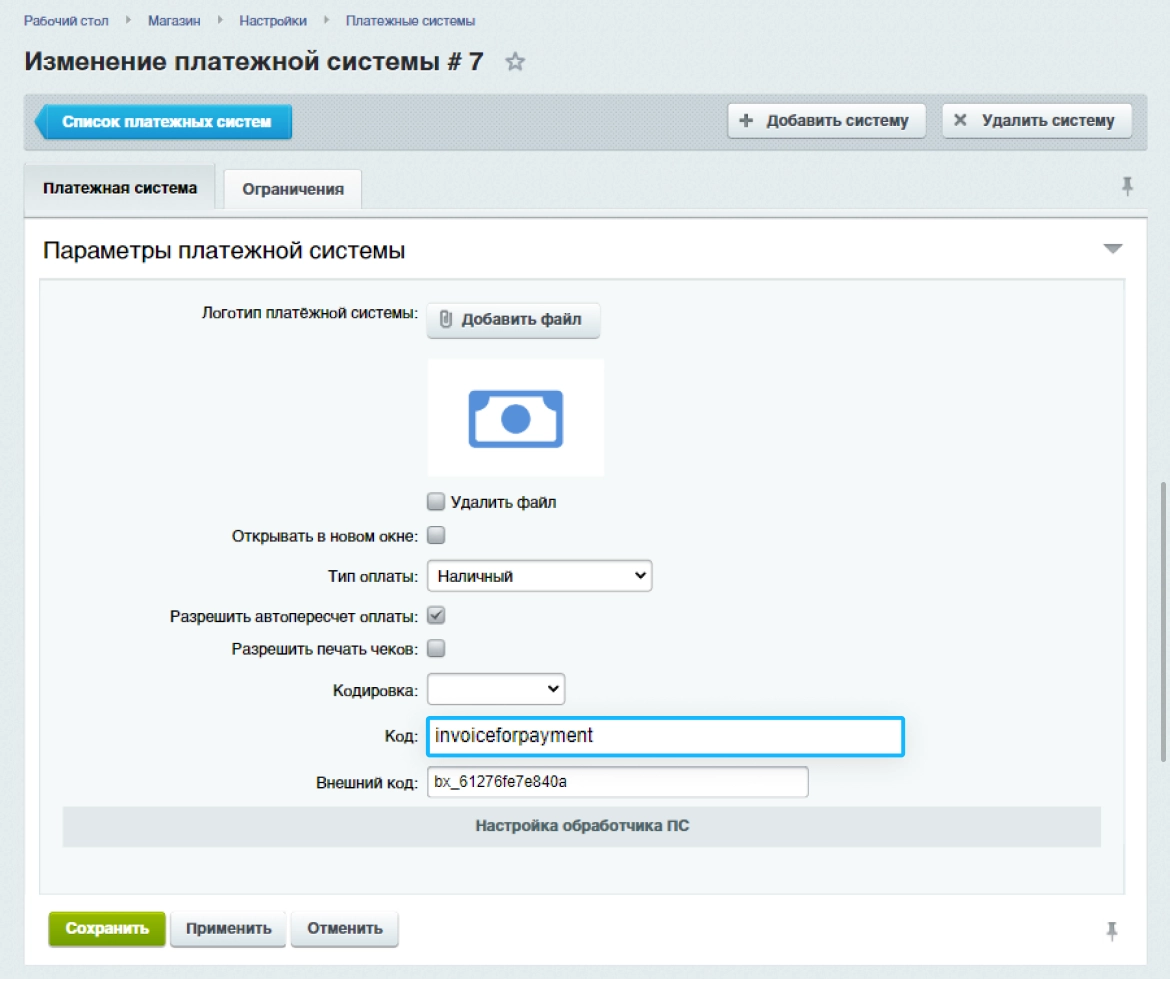
Task: Uncheck Разрешить автопересчет оплаты checkbox
Action: coord(436,616)
